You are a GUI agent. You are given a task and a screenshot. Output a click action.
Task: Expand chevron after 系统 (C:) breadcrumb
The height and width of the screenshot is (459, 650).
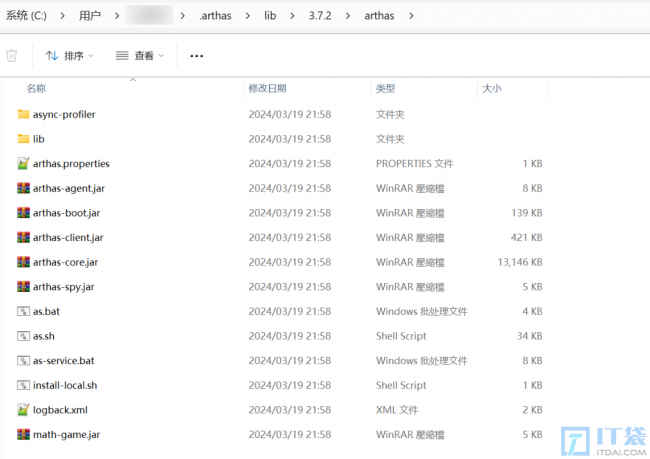tap(63, 16)
